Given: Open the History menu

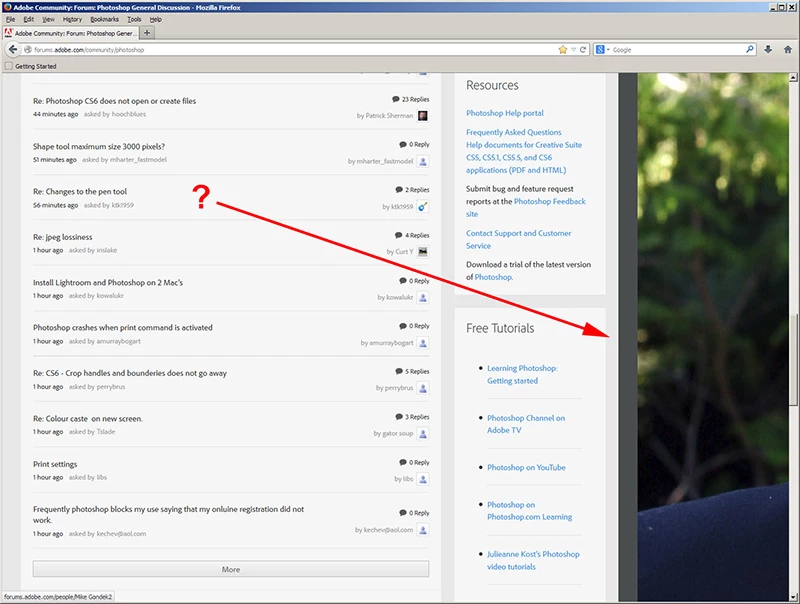Looking at the screenshot, I should [72, 19].
